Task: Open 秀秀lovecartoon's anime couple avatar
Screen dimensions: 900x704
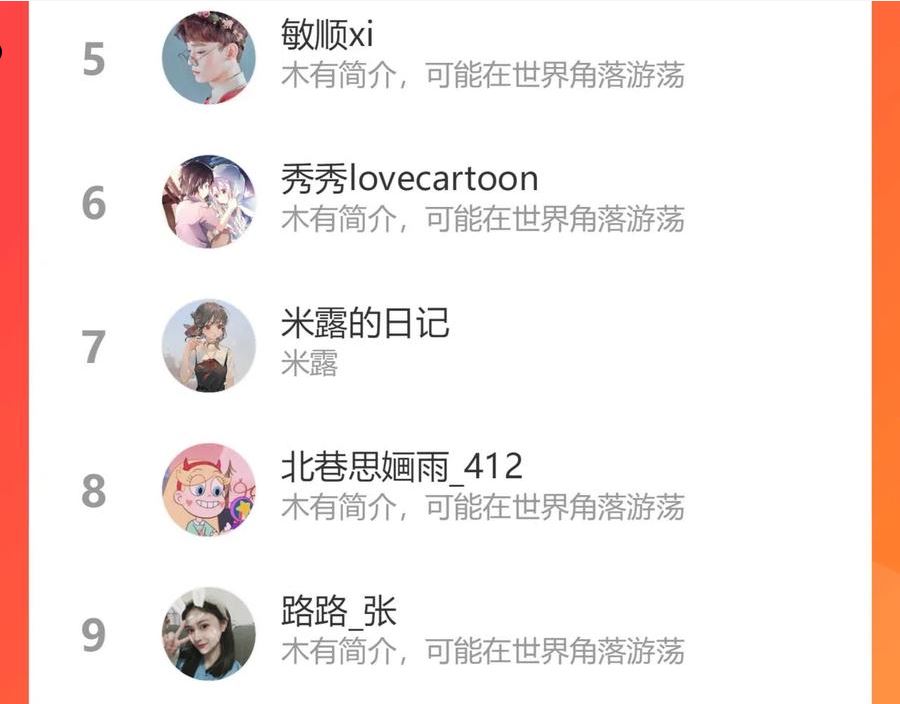Action: click(x=209, y=201)
